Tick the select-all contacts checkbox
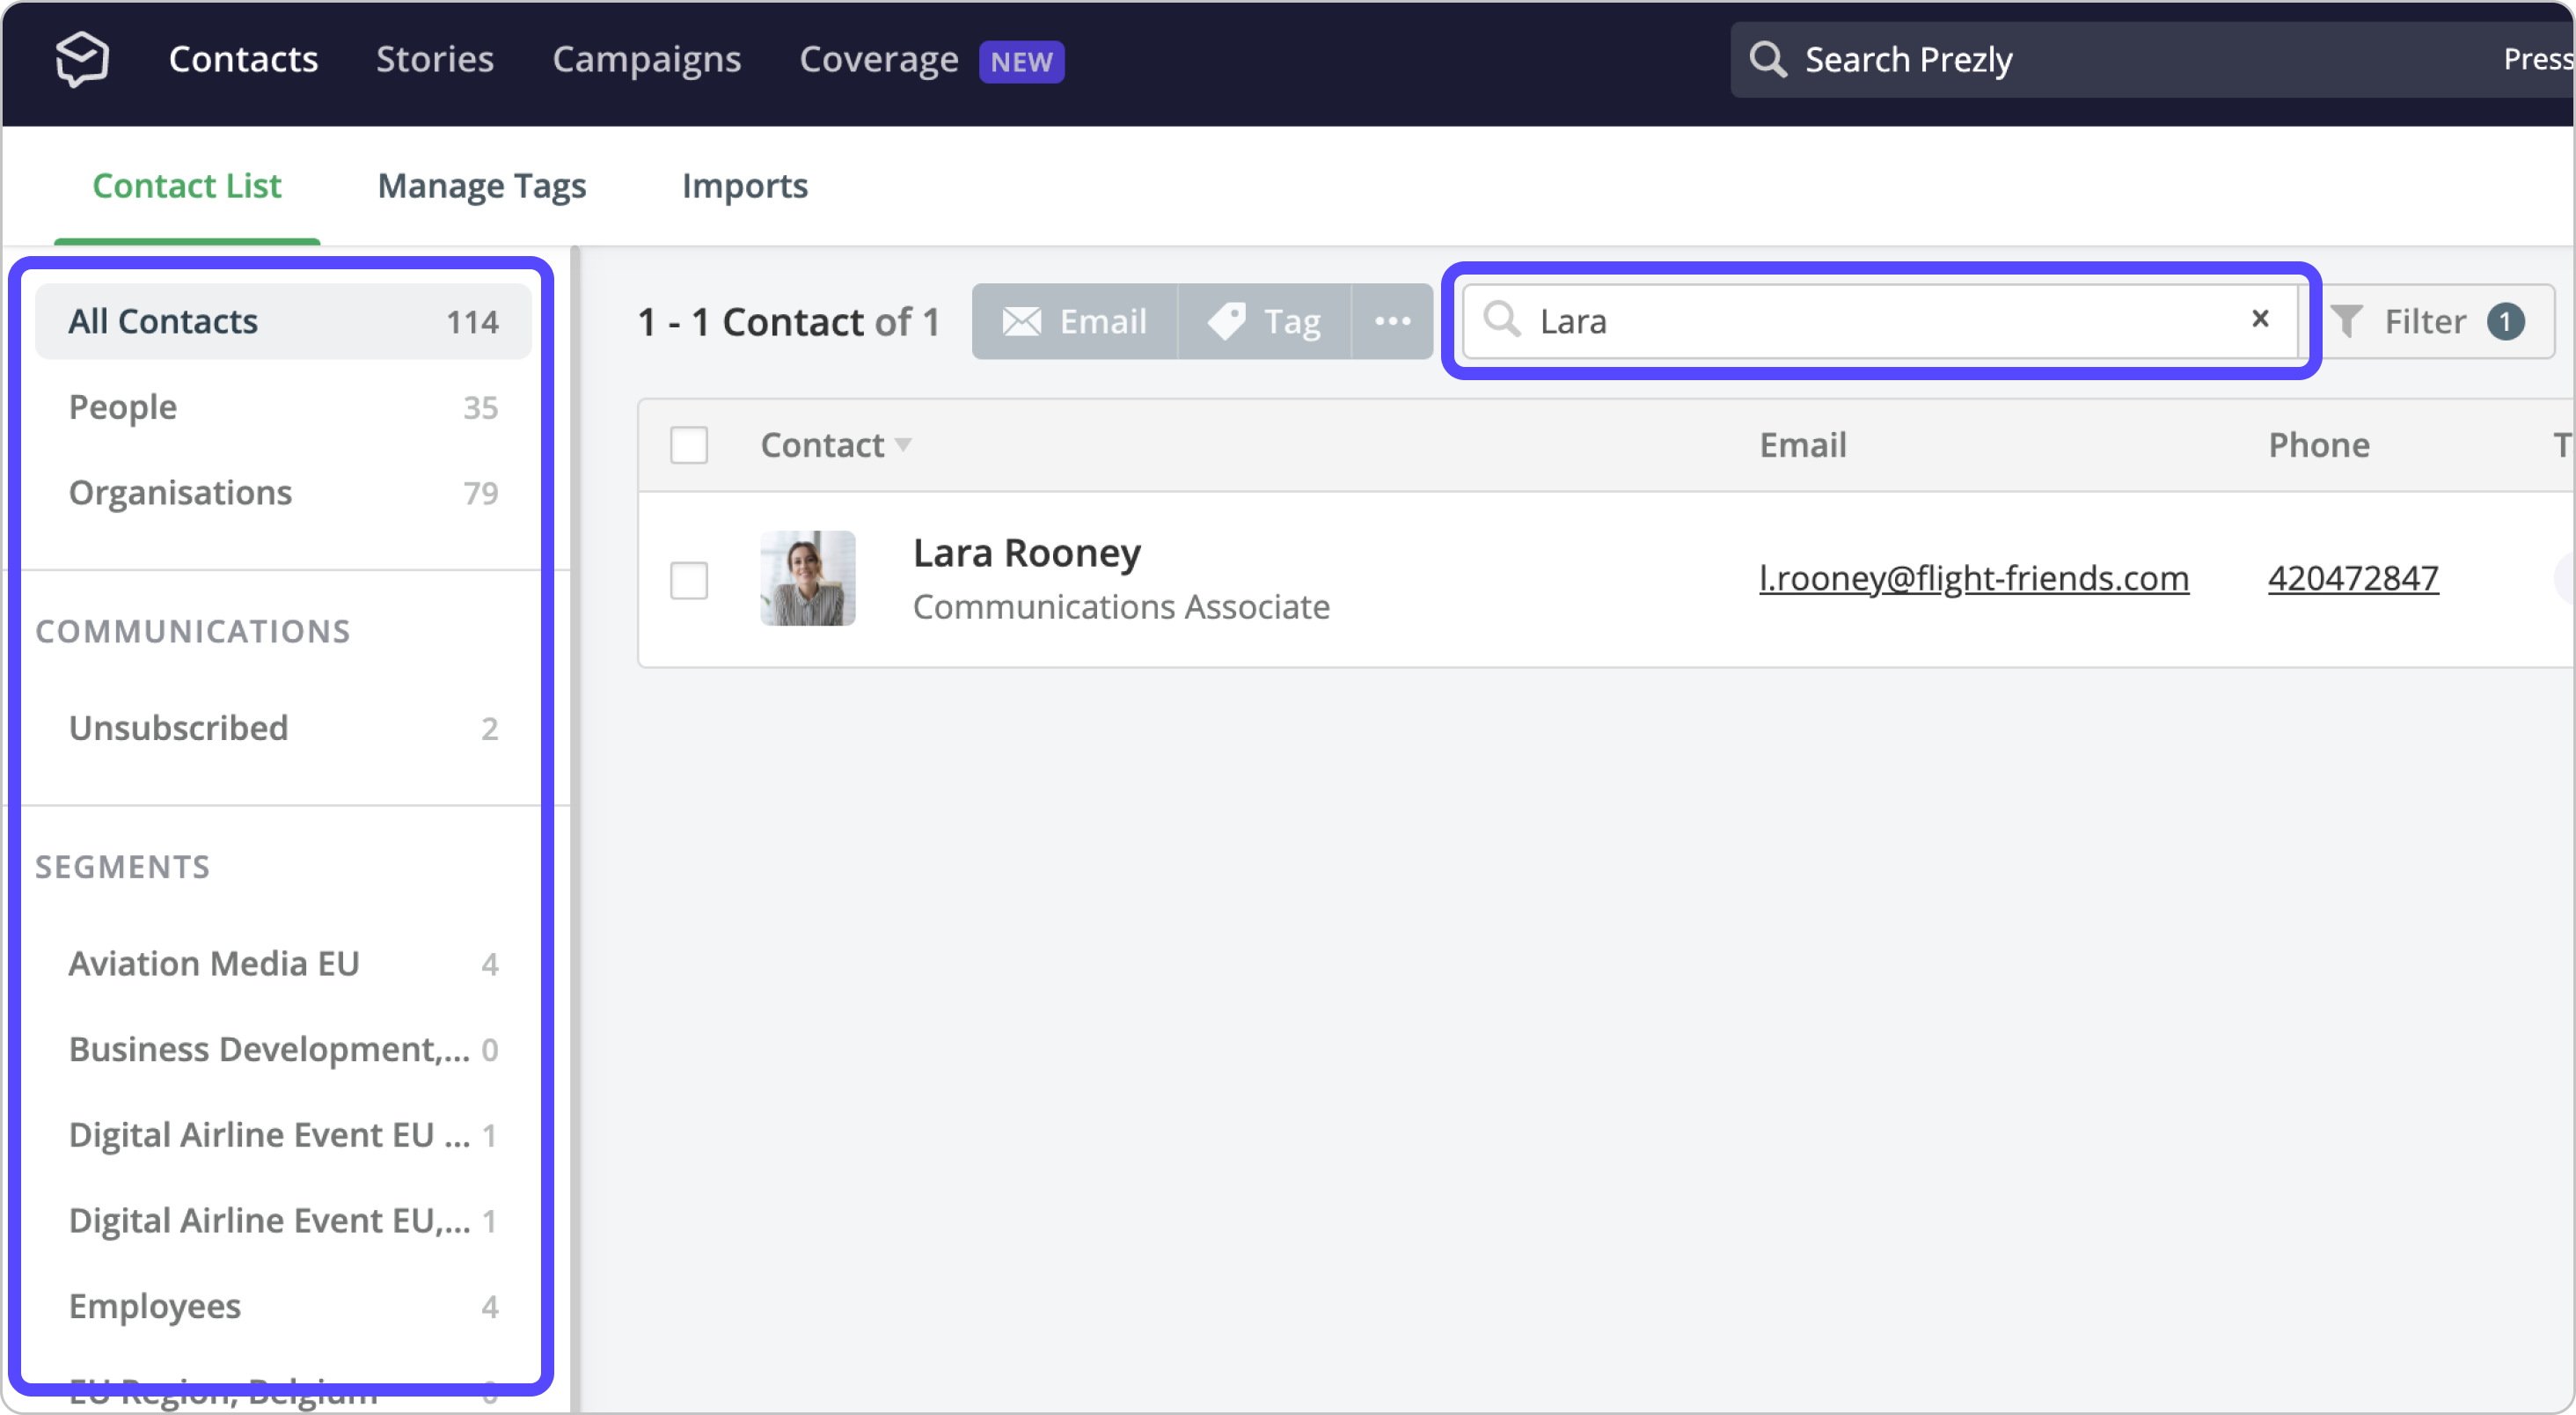This screenshot has width=2576, height=1415. 689,445
